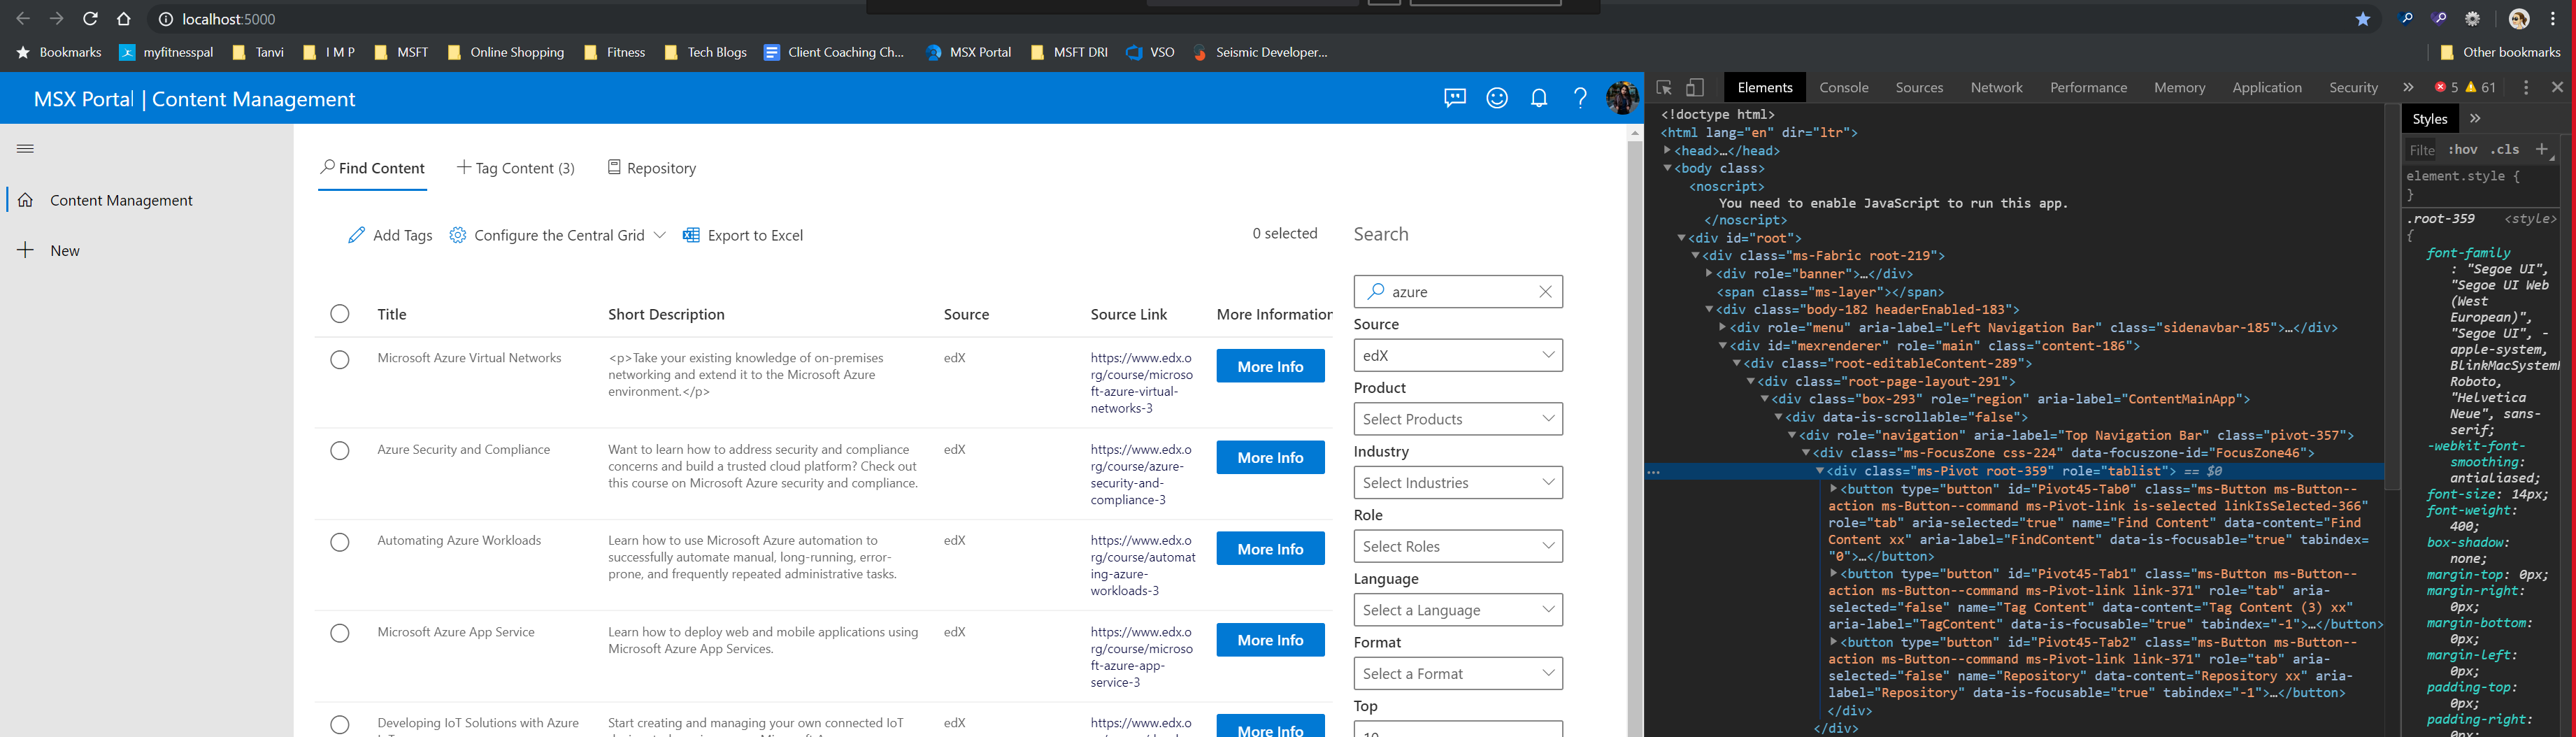Select the Microsoft Azure Virtual Networks row
The image size is (2576, 737).
[340, 360]
